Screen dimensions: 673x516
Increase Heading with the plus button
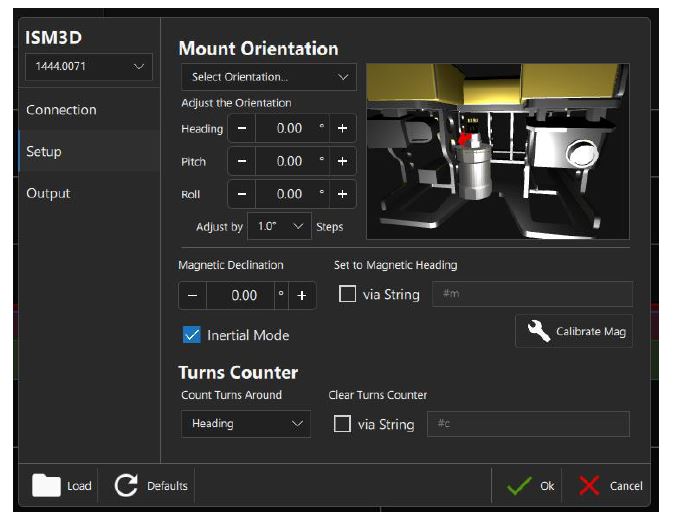(342, 128)
